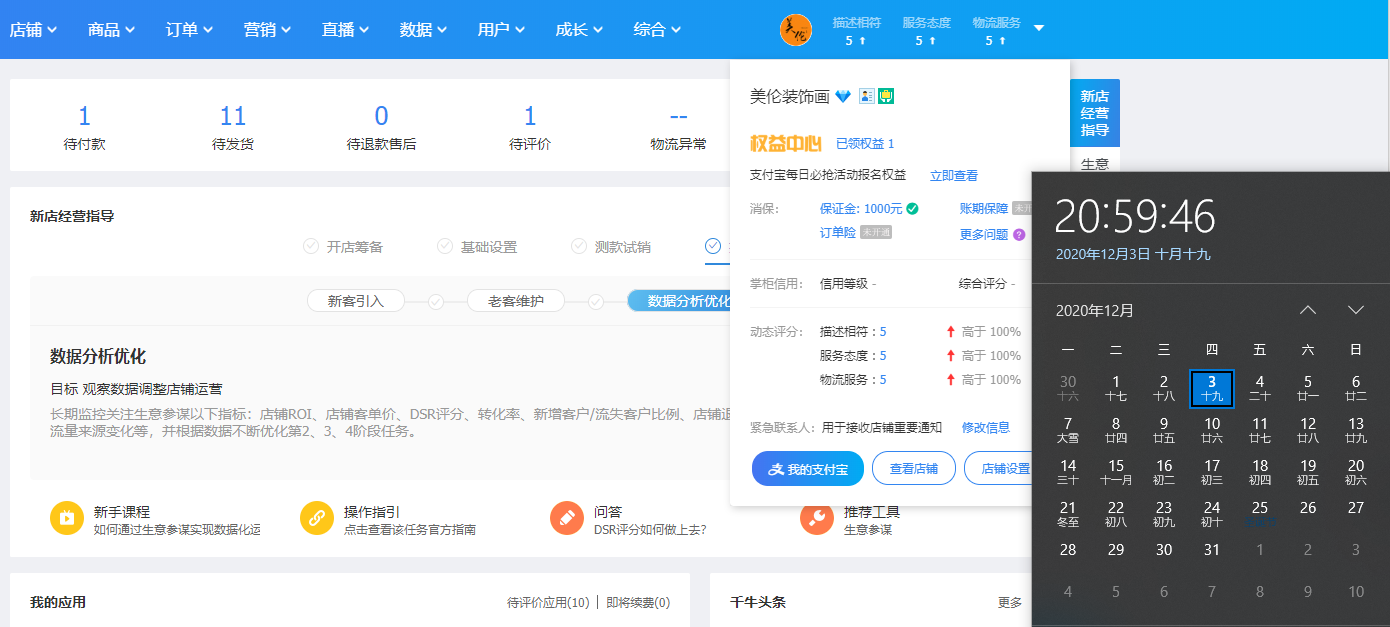
Task: Click 修改信息 link for emergency contact
Action: [986, 427]
